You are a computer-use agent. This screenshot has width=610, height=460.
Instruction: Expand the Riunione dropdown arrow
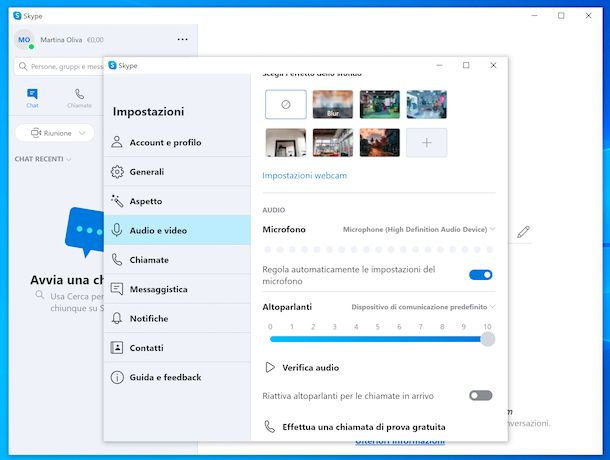click(82, 133)
